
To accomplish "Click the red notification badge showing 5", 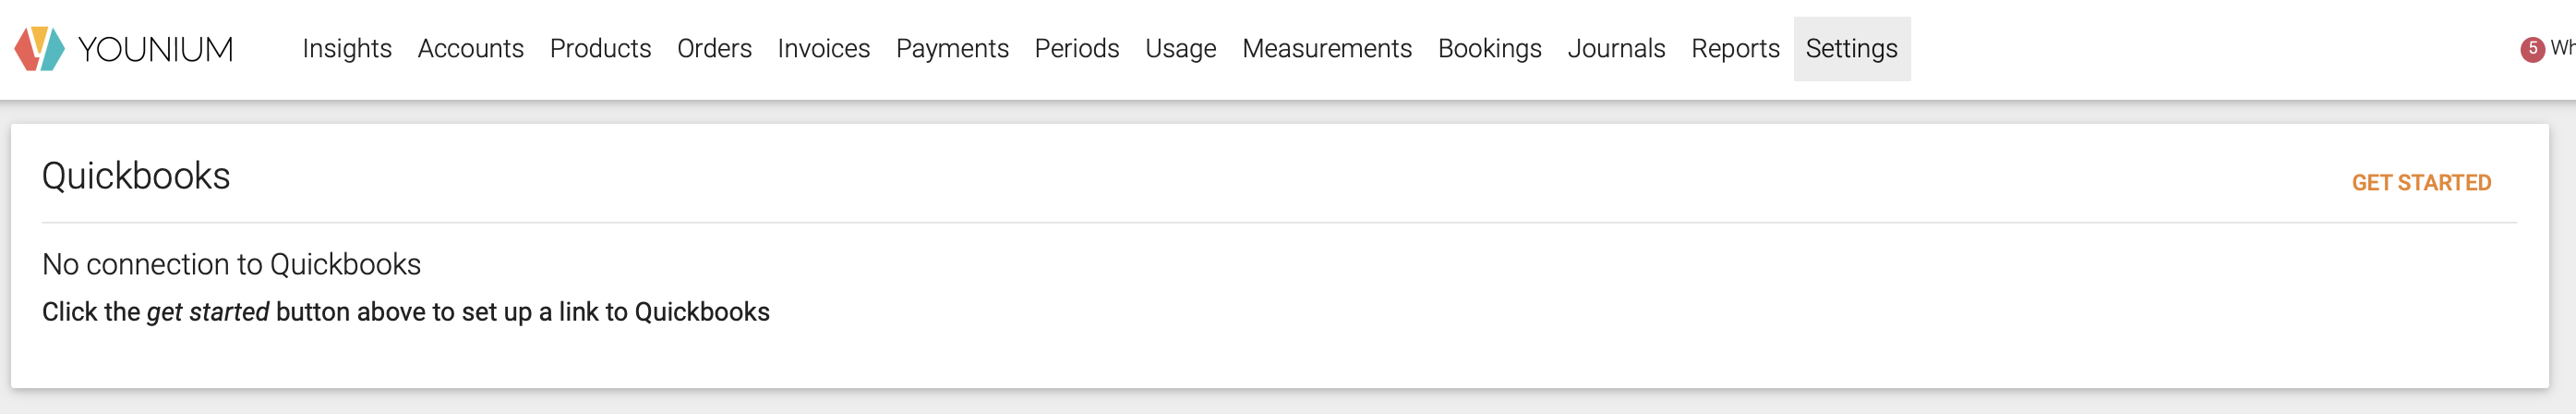I will (x=2532, y=49).
